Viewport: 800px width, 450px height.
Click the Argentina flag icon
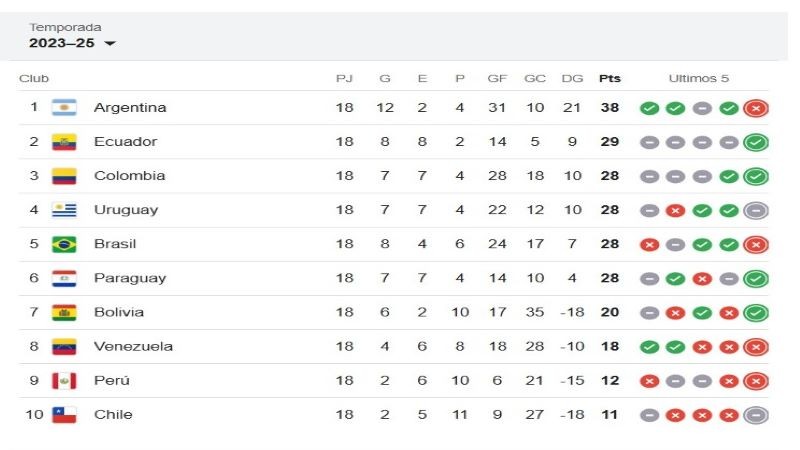tap(64, 108)
